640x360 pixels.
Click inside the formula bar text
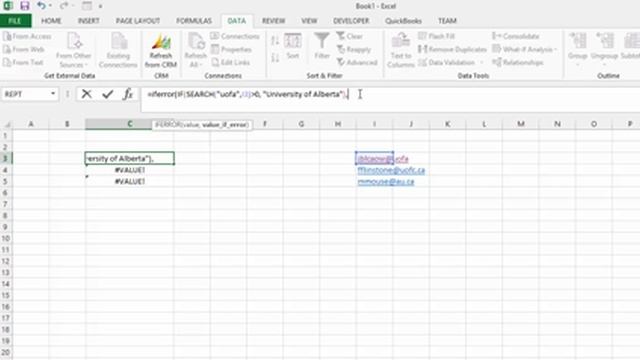248,94
